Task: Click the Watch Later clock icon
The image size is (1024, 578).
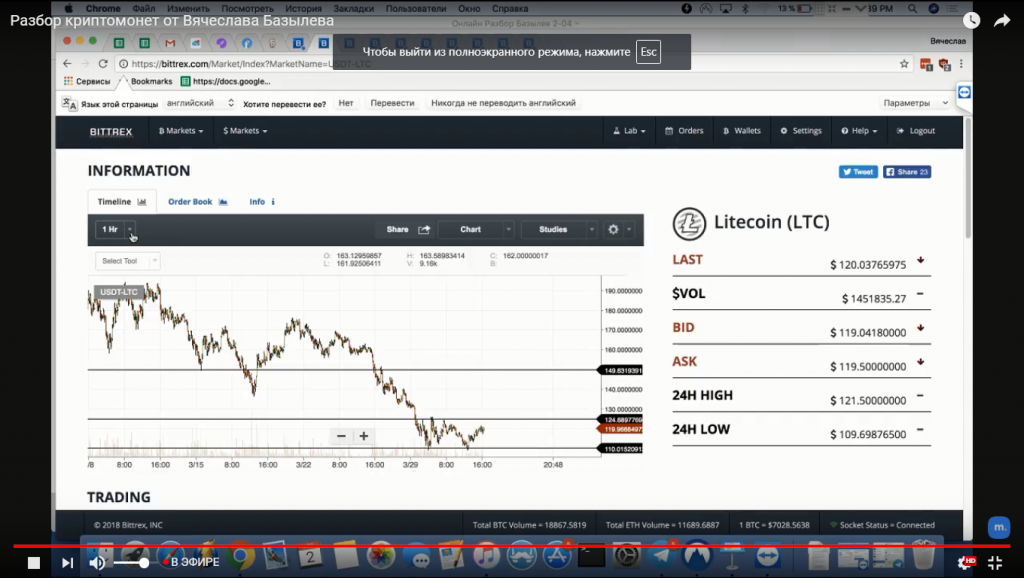Action: pyautogui.click(x=971, y=20)
